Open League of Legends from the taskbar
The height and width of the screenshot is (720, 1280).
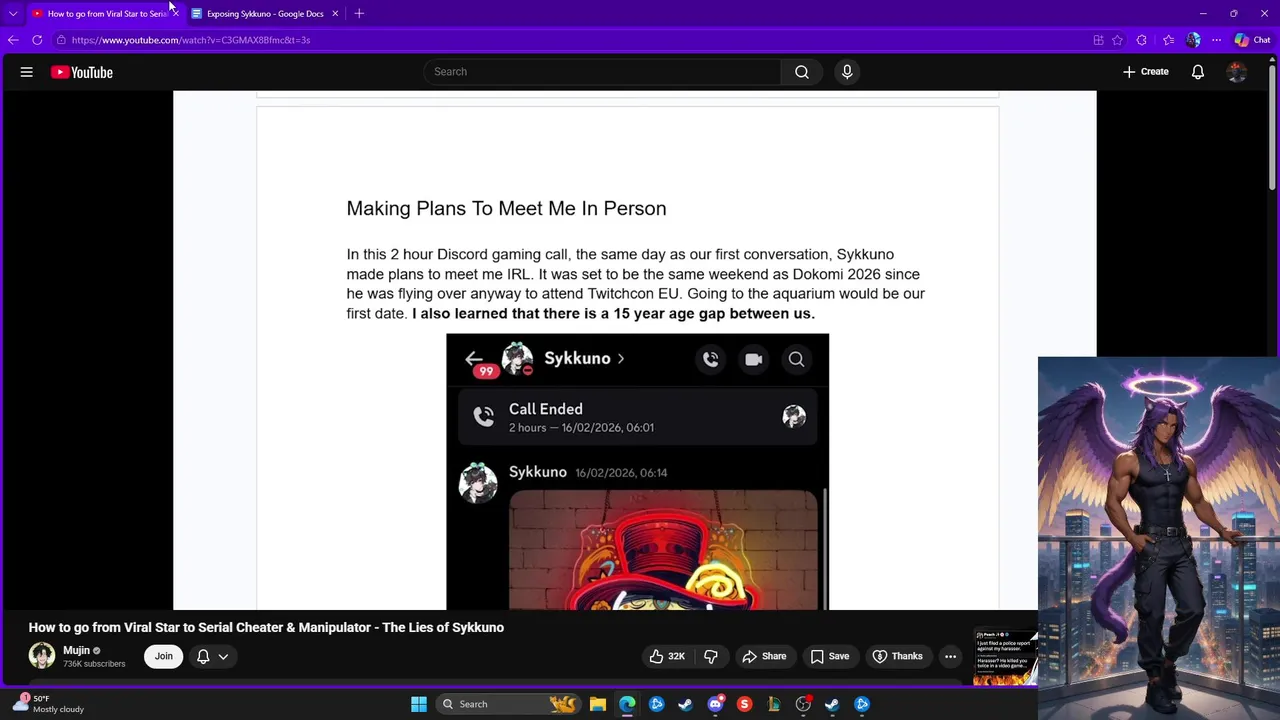point(773,704)
